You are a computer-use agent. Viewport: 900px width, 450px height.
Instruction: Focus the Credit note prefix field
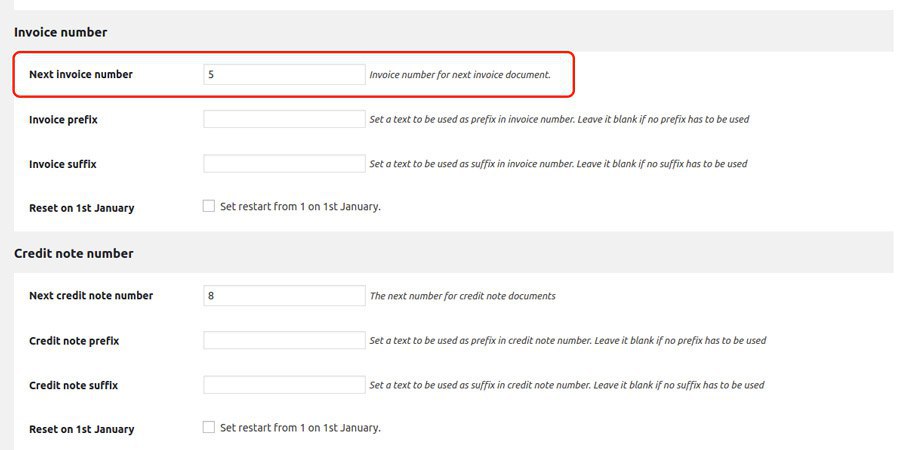[x=284, y=340]
